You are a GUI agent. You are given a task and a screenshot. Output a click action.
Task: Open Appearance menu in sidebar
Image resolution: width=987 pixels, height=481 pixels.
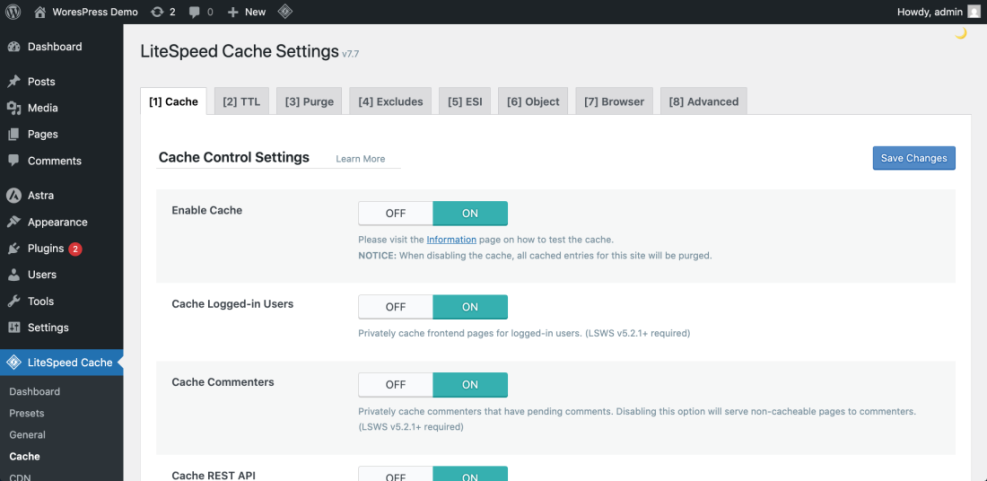click(x=57, y=222)
